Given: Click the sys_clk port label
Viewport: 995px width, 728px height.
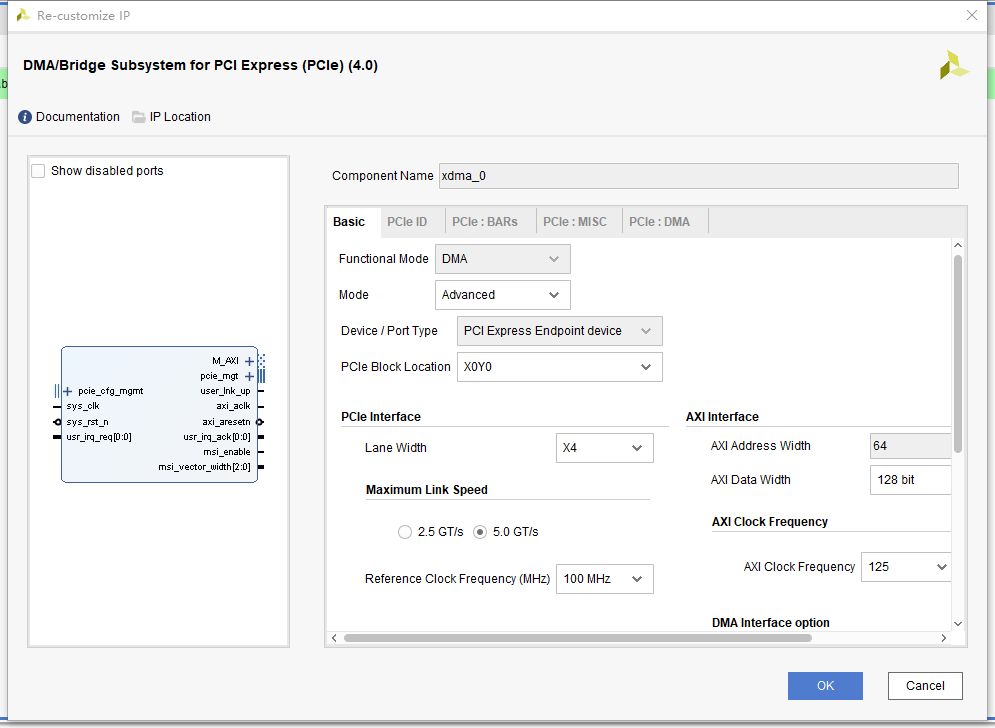Looking at the screenshot, I should (82, 406).
